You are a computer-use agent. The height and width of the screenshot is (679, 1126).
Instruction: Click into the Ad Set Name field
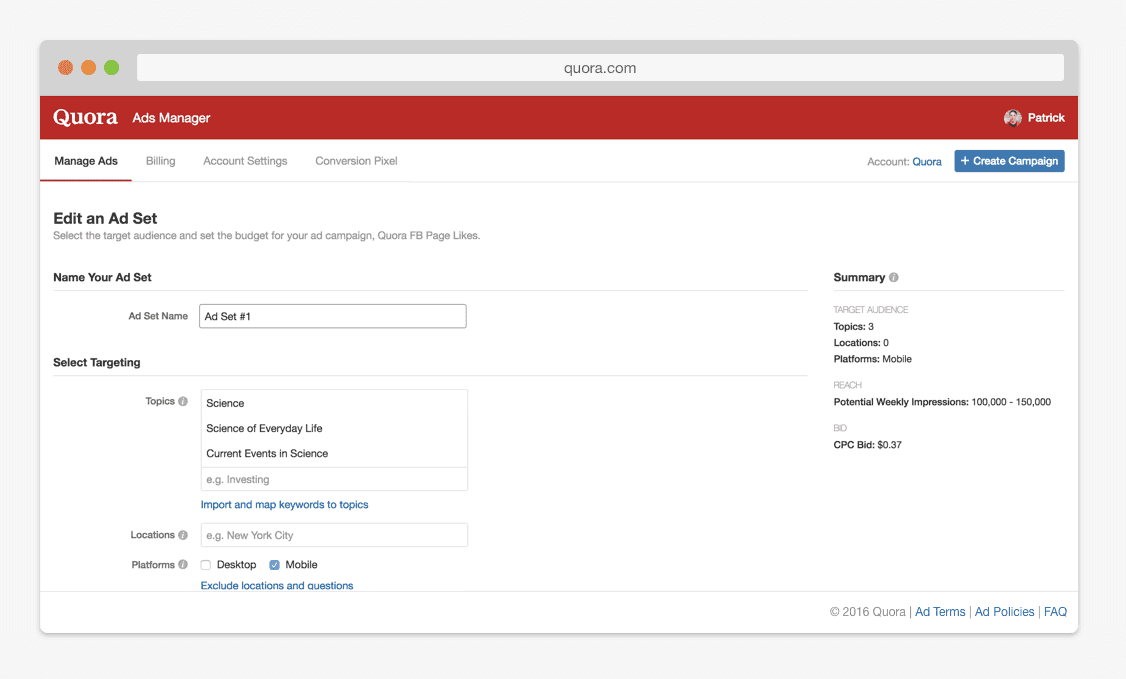(x=333, y=316)
